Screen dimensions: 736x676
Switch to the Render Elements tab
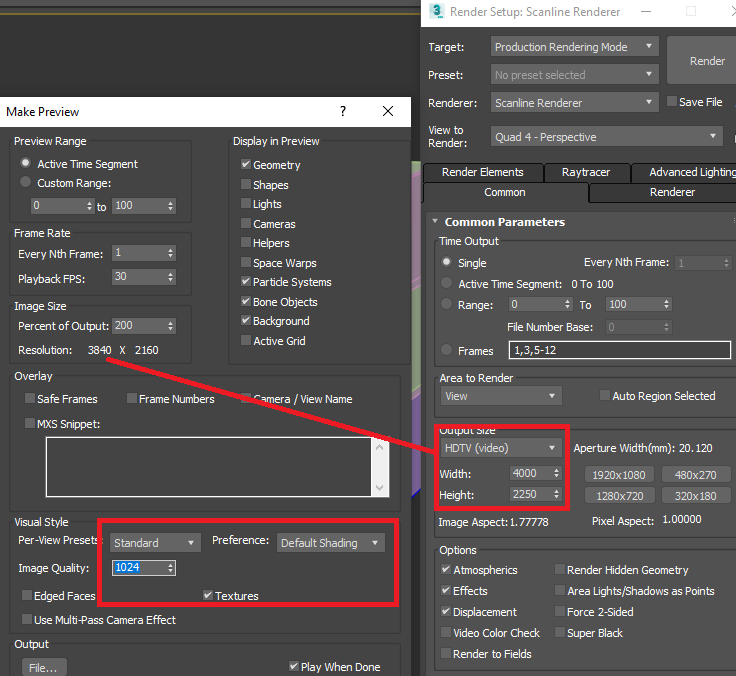click(x=483, y=173)
